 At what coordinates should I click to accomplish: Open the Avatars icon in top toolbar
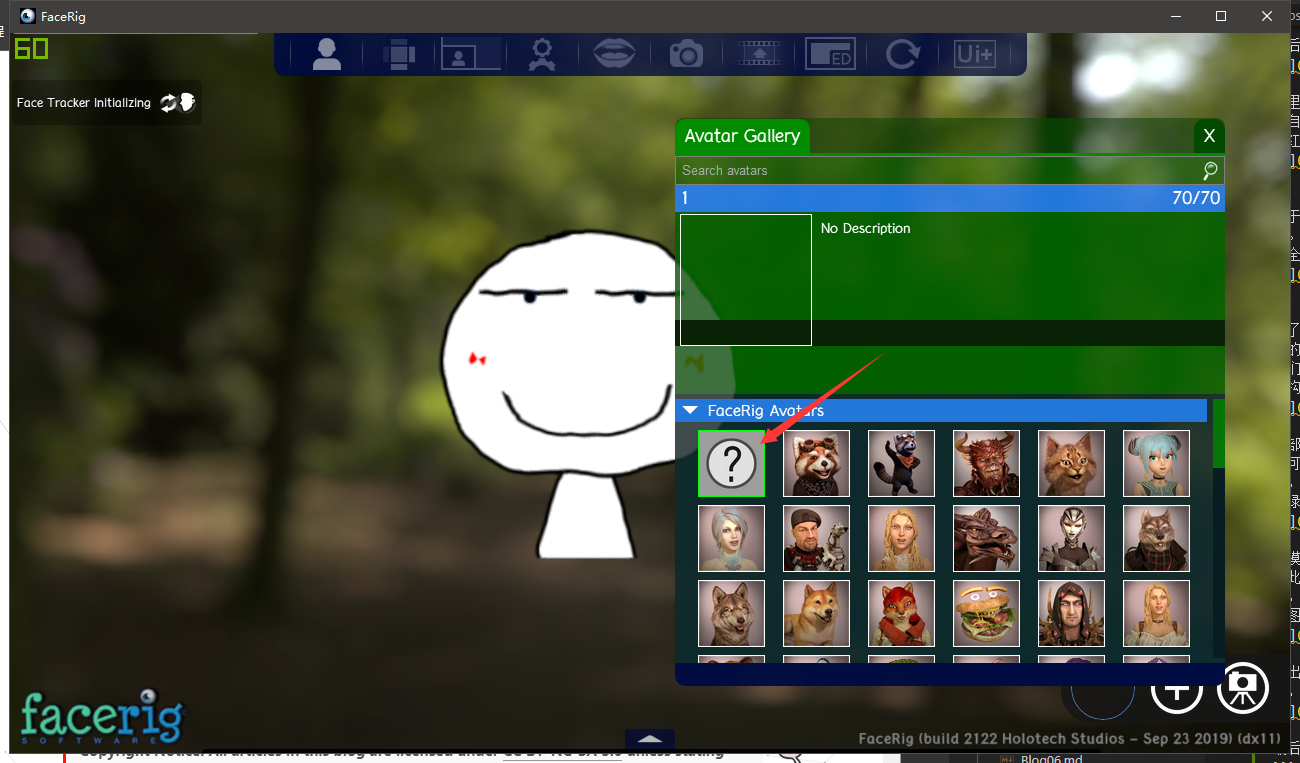327,53
